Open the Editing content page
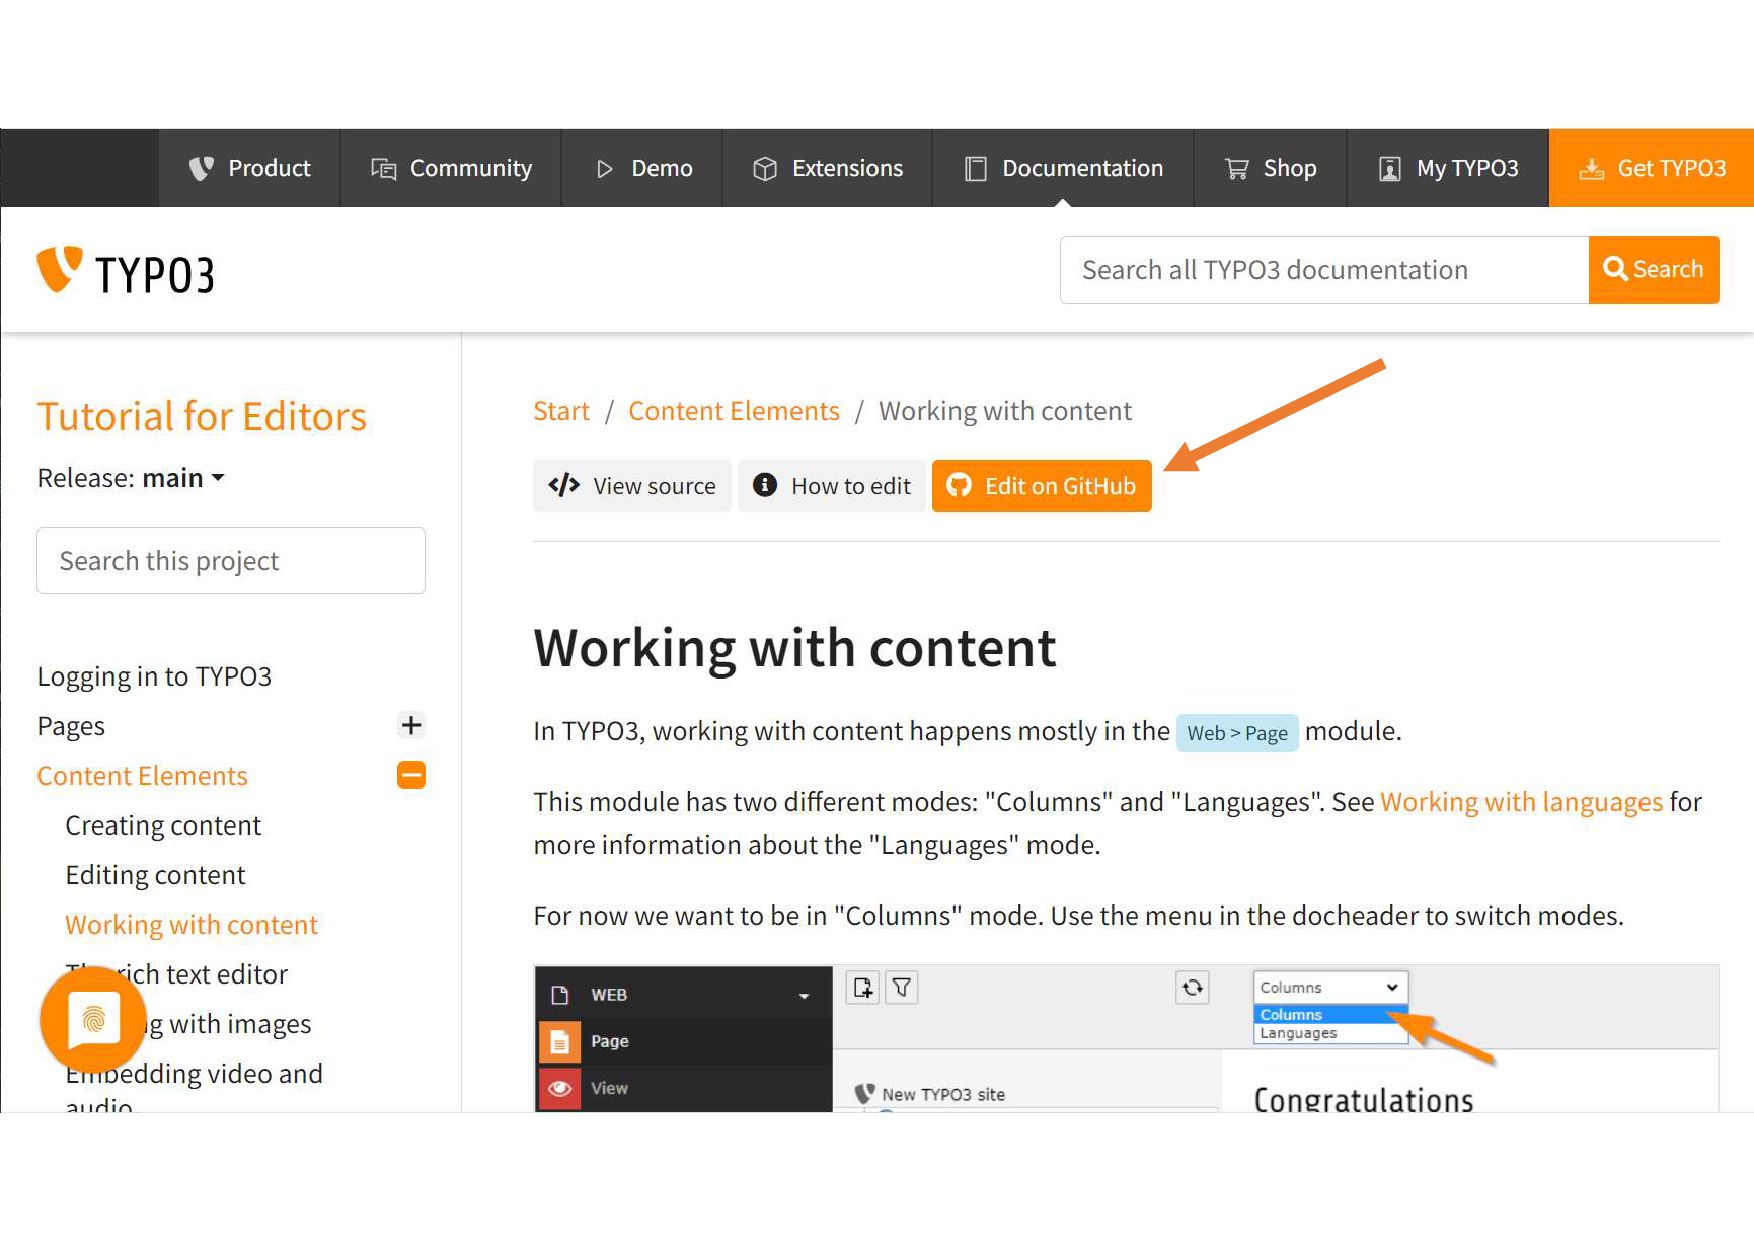Viewport: 1754px width, 1240px height. (x=155, y=875)
